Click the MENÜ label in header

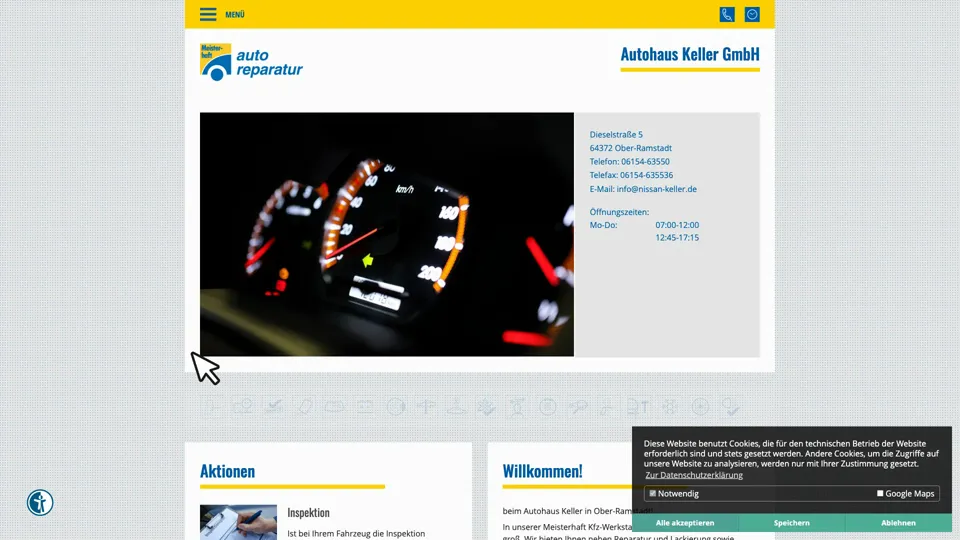(x=235, y=15)
